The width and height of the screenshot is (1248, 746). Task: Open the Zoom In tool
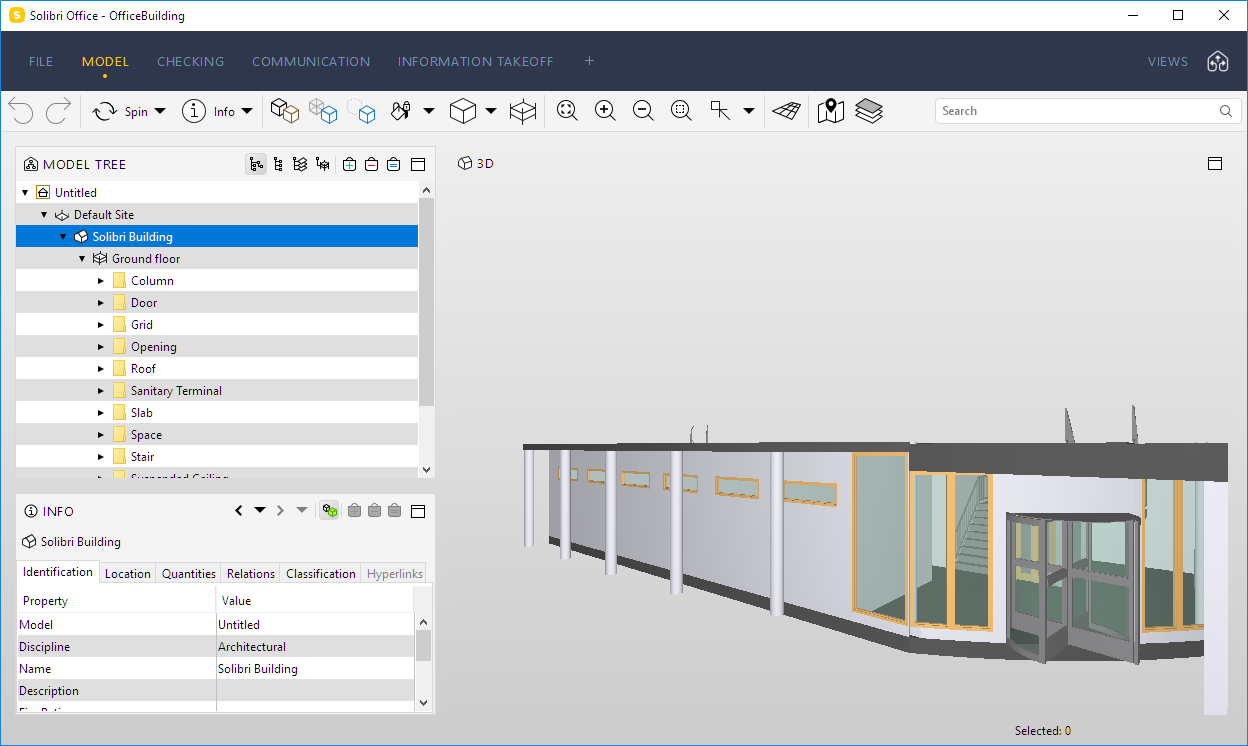(605, 111)
